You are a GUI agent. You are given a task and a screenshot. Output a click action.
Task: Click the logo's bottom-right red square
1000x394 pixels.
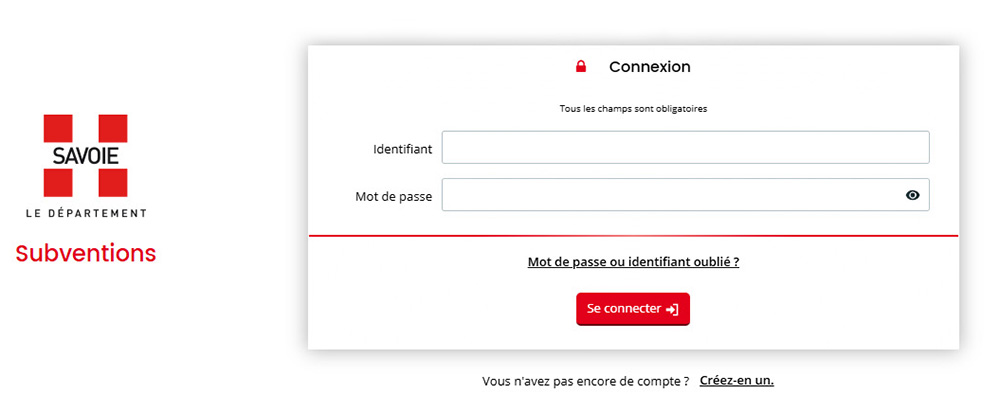coord(112,183)
